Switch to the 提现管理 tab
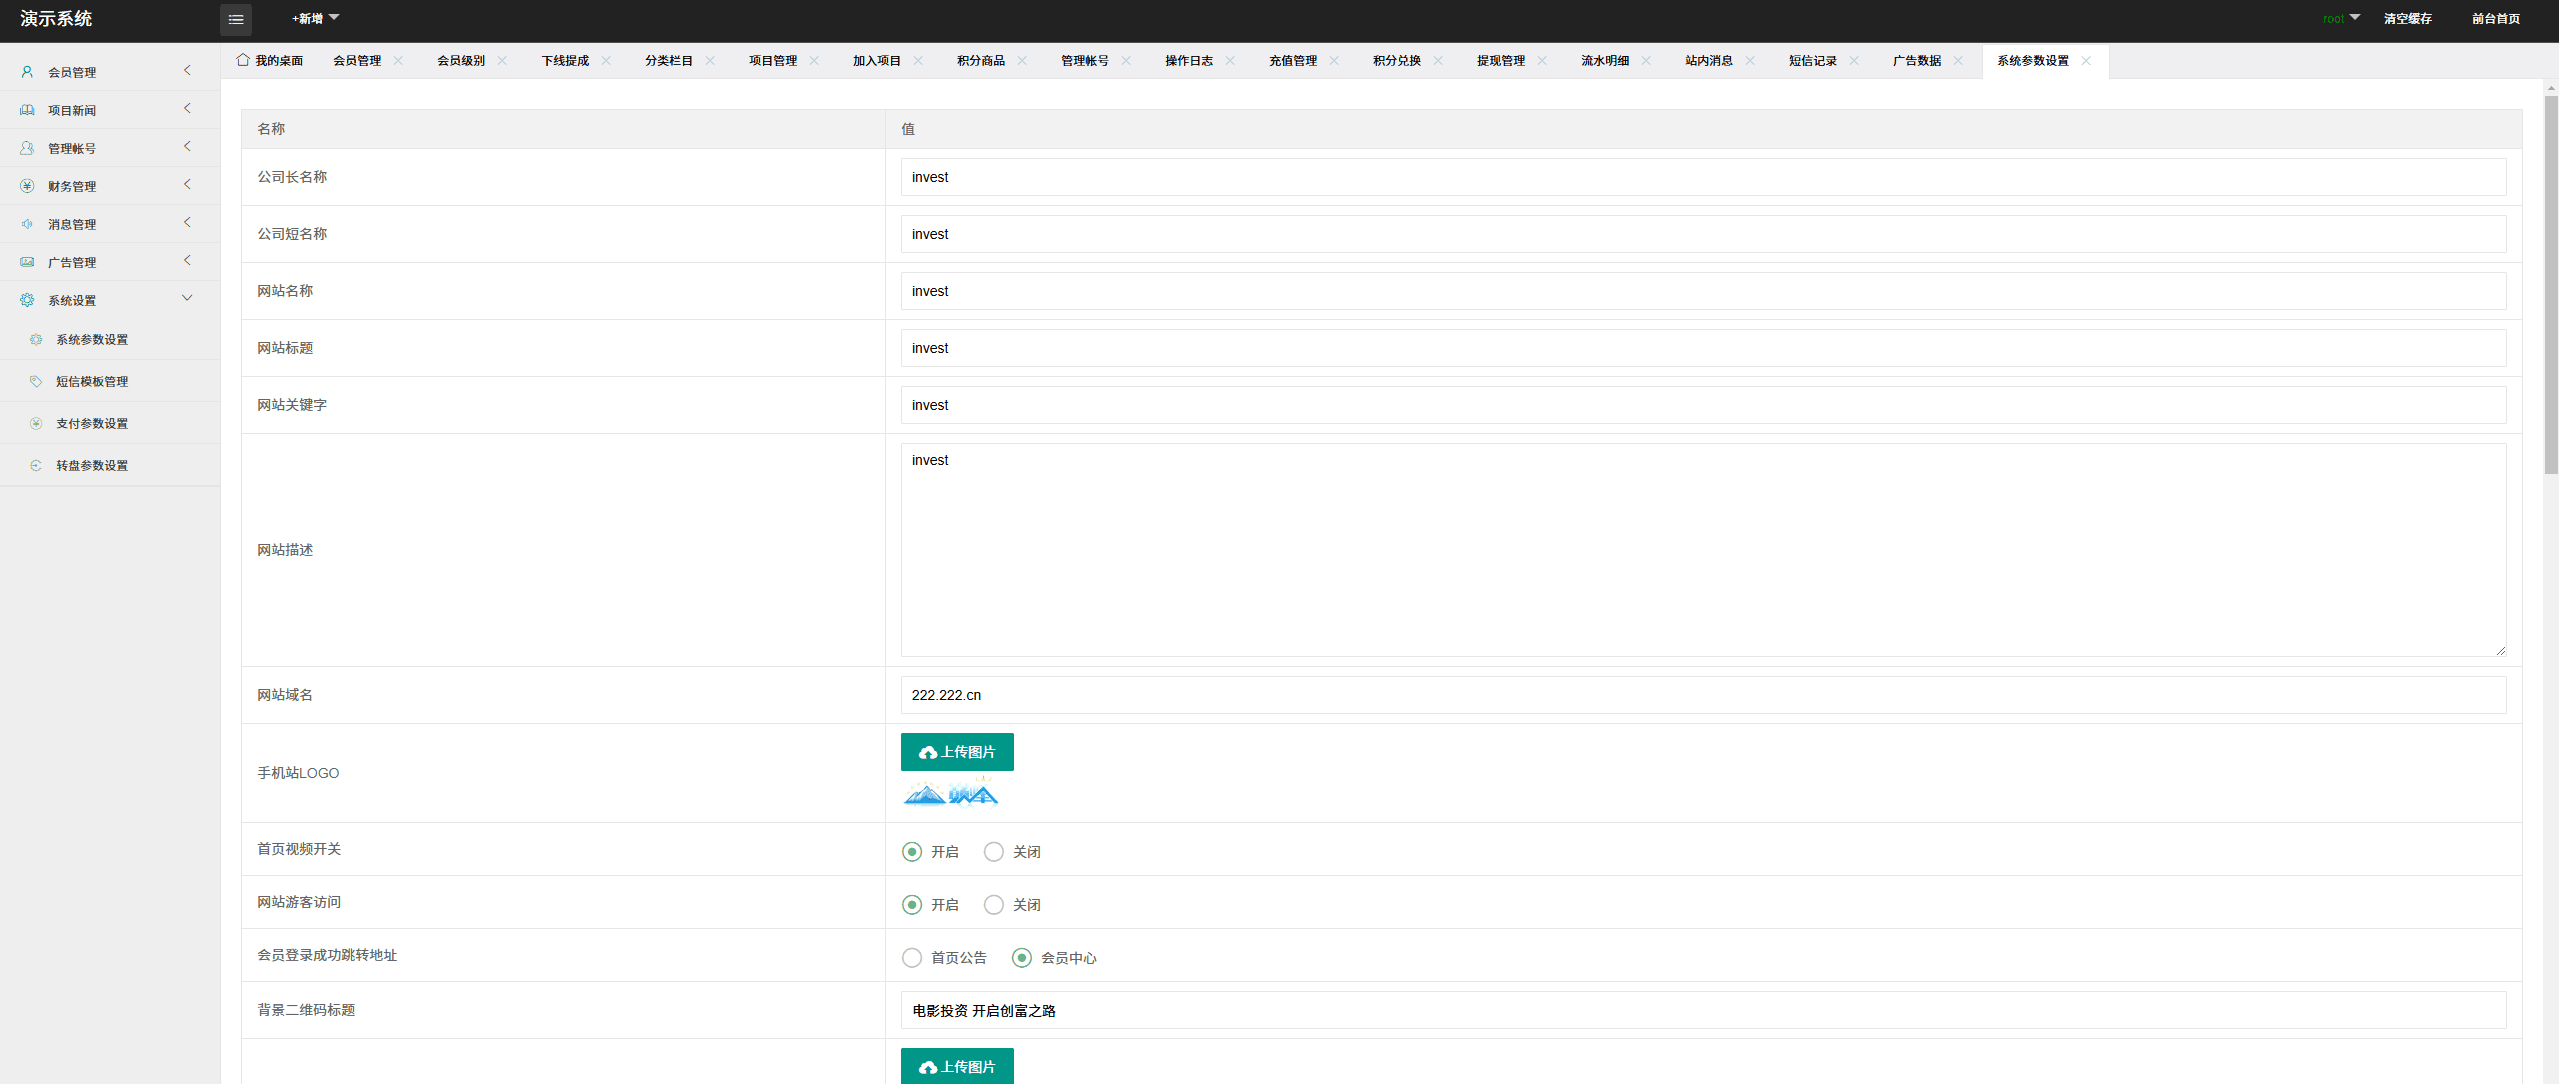This screenshot has width=2559, height=1084. 1501,61
